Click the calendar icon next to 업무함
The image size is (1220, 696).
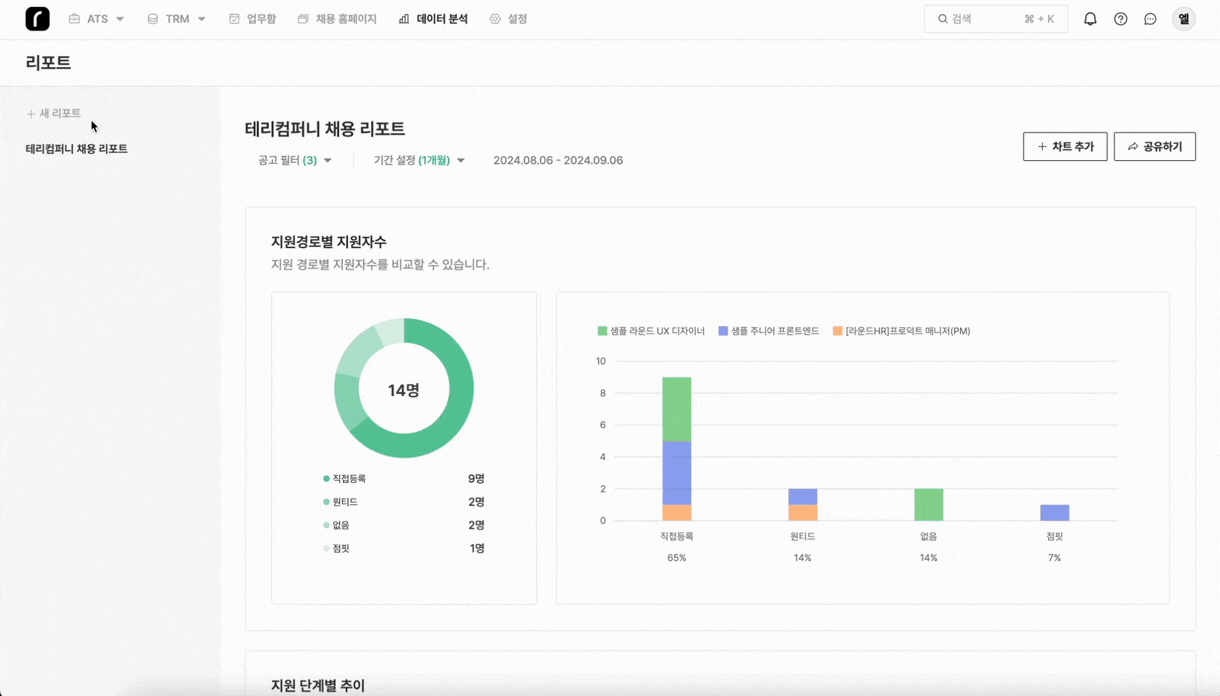tap(234, 19)
